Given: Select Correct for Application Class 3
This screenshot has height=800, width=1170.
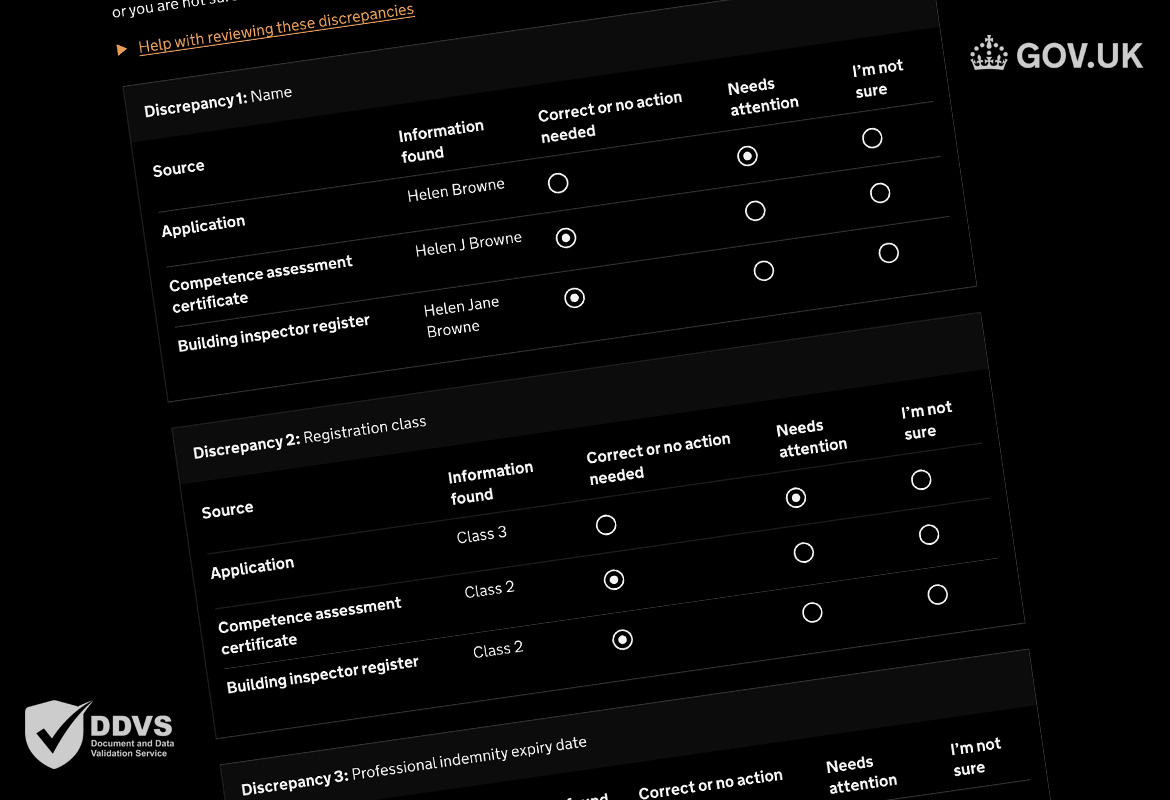Looking at the screenshot, I should (x=606, y=525).
